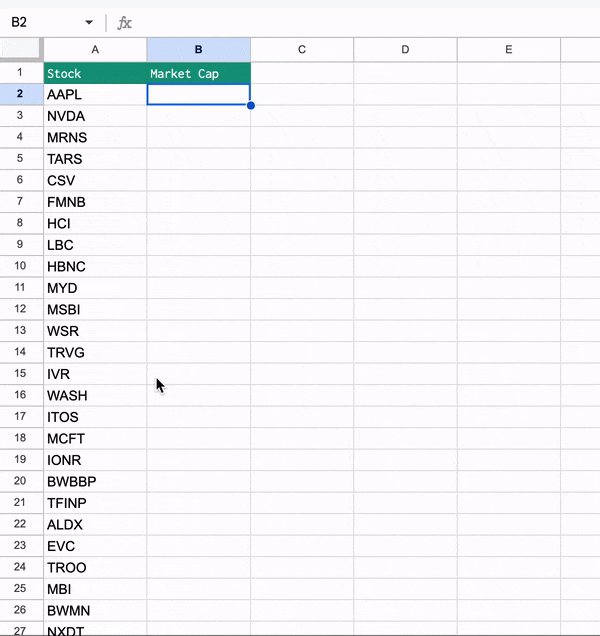Select the NVDA cell

pos(95,116)
